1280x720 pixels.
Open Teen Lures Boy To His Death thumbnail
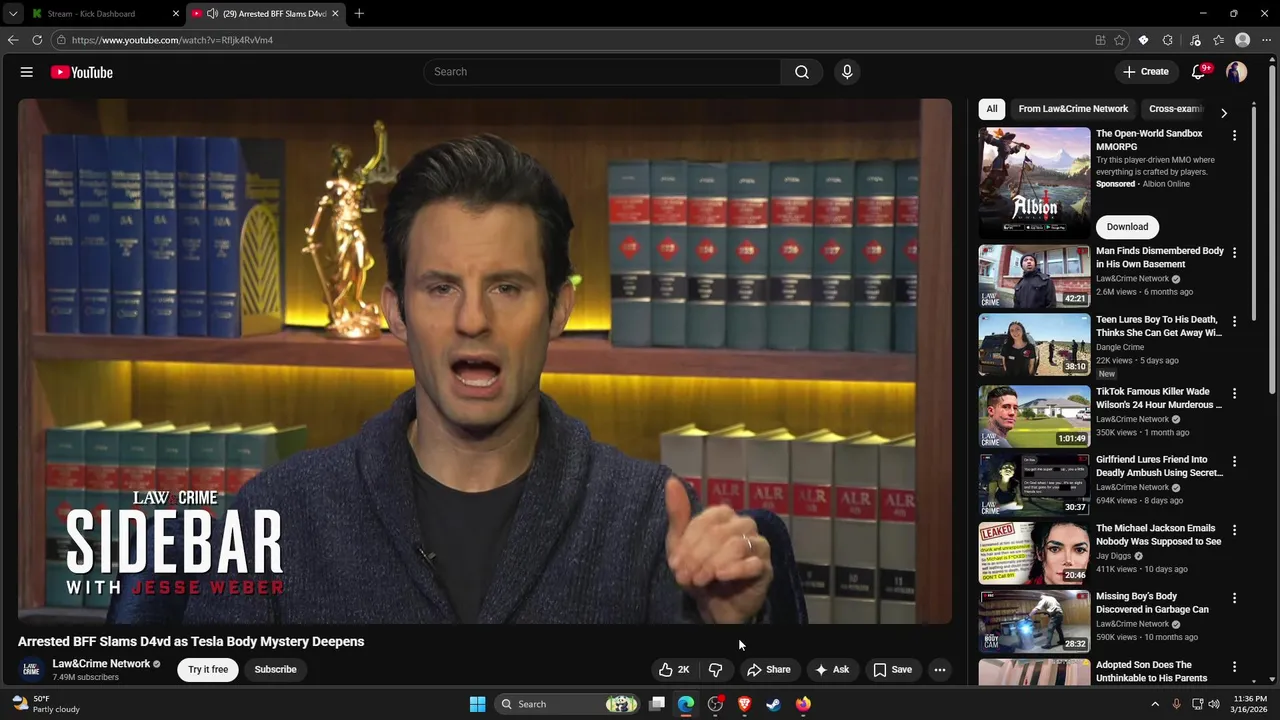1034,345
